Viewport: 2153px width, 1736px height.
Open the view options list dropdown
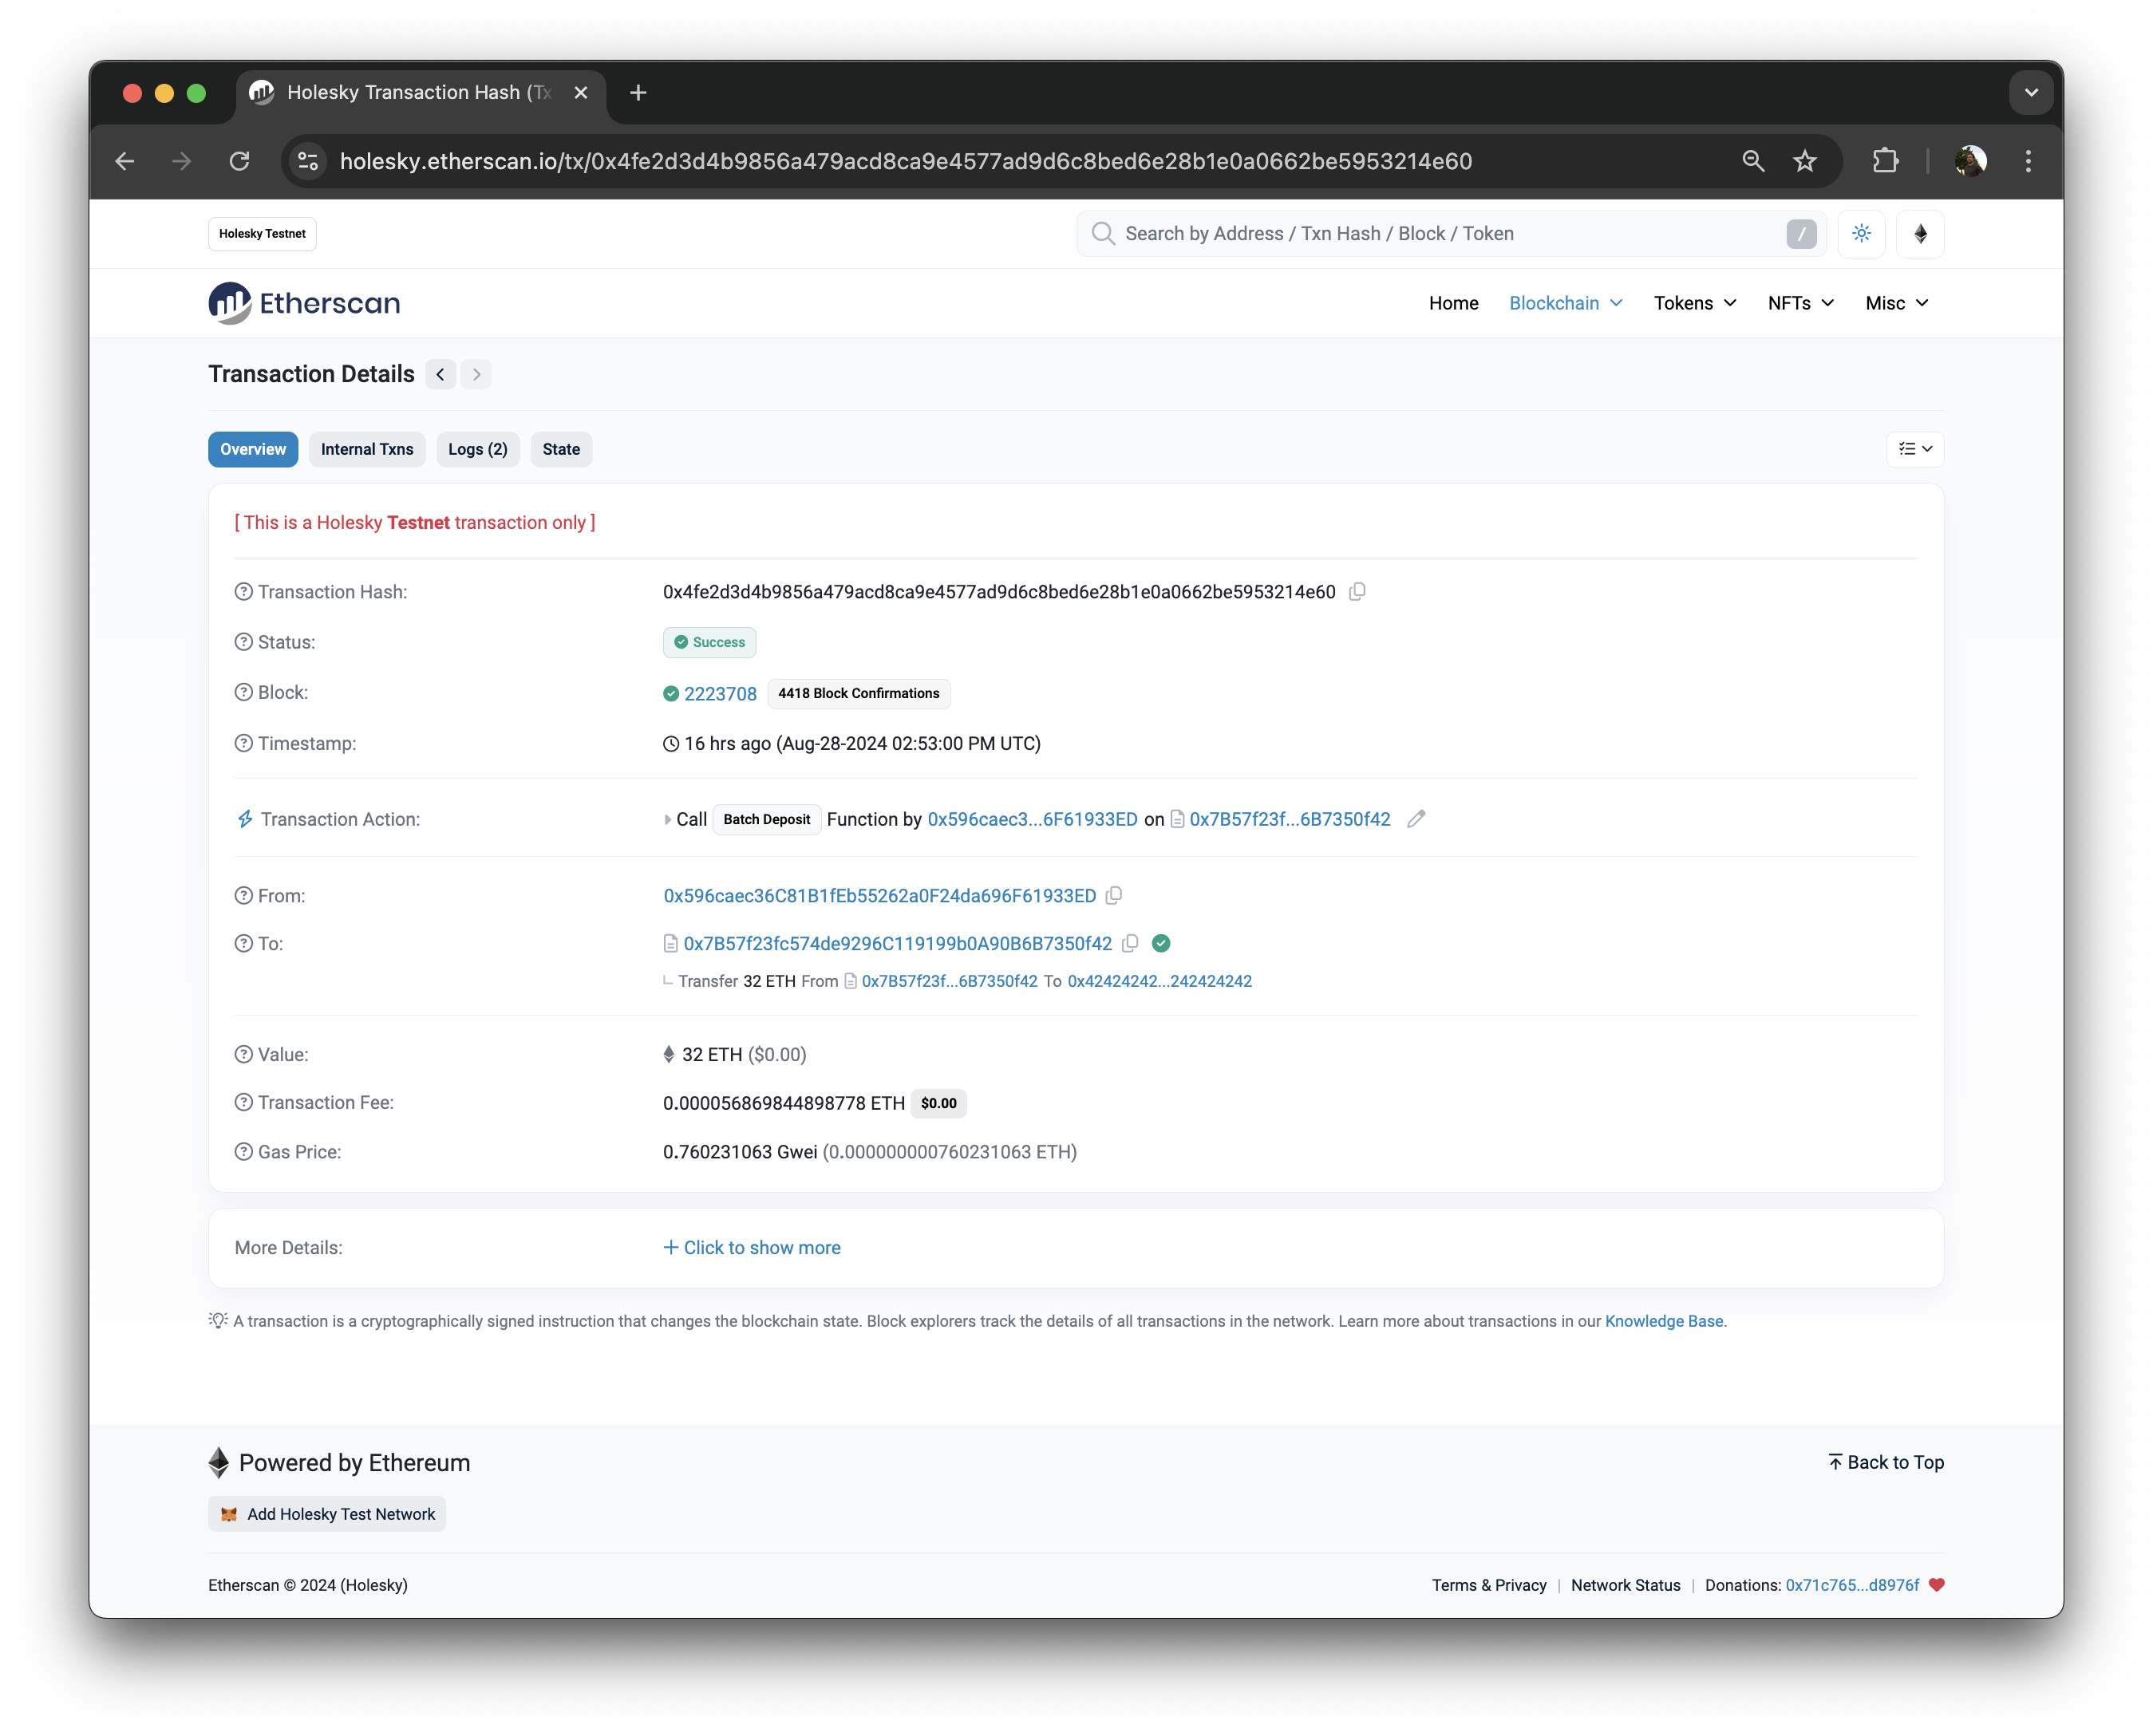point(1915,449)
